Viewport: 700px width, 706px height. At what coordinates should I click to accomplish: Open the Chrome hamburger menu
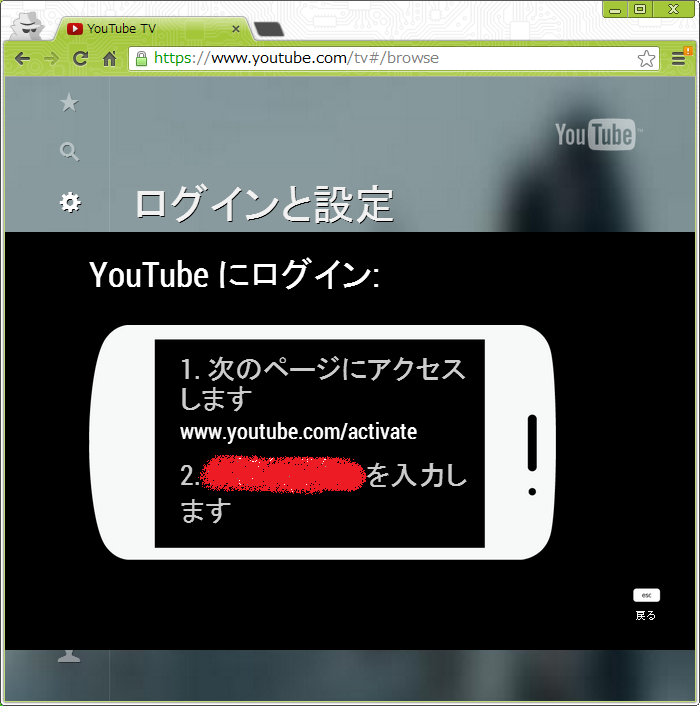[x=678, y=59]
